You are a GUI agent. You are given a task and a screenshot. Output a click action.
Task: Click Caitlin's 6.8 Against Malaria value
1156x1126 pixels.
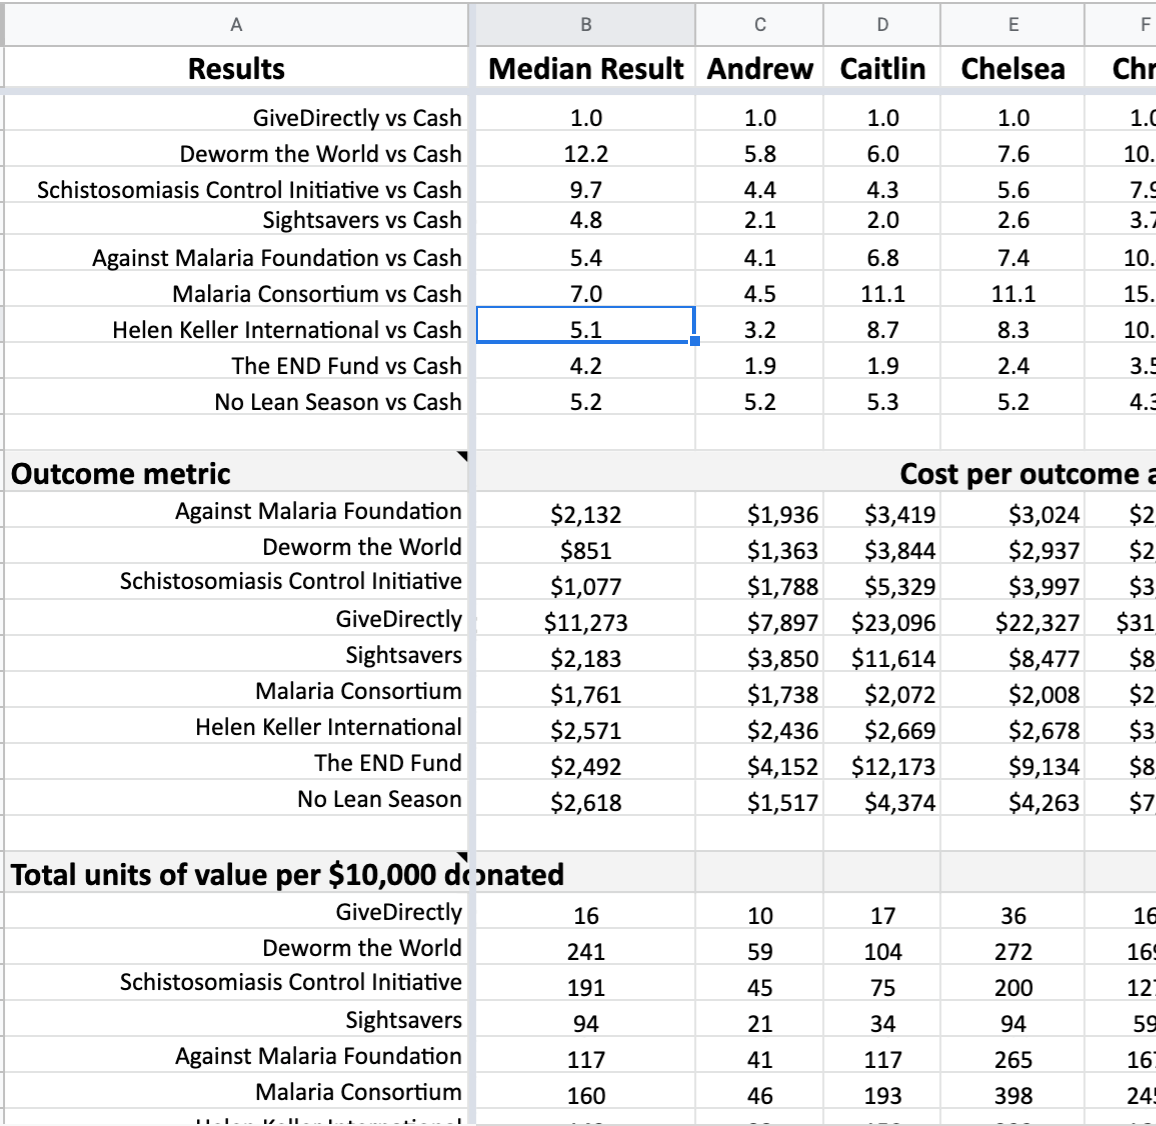[x=882, y=258]
